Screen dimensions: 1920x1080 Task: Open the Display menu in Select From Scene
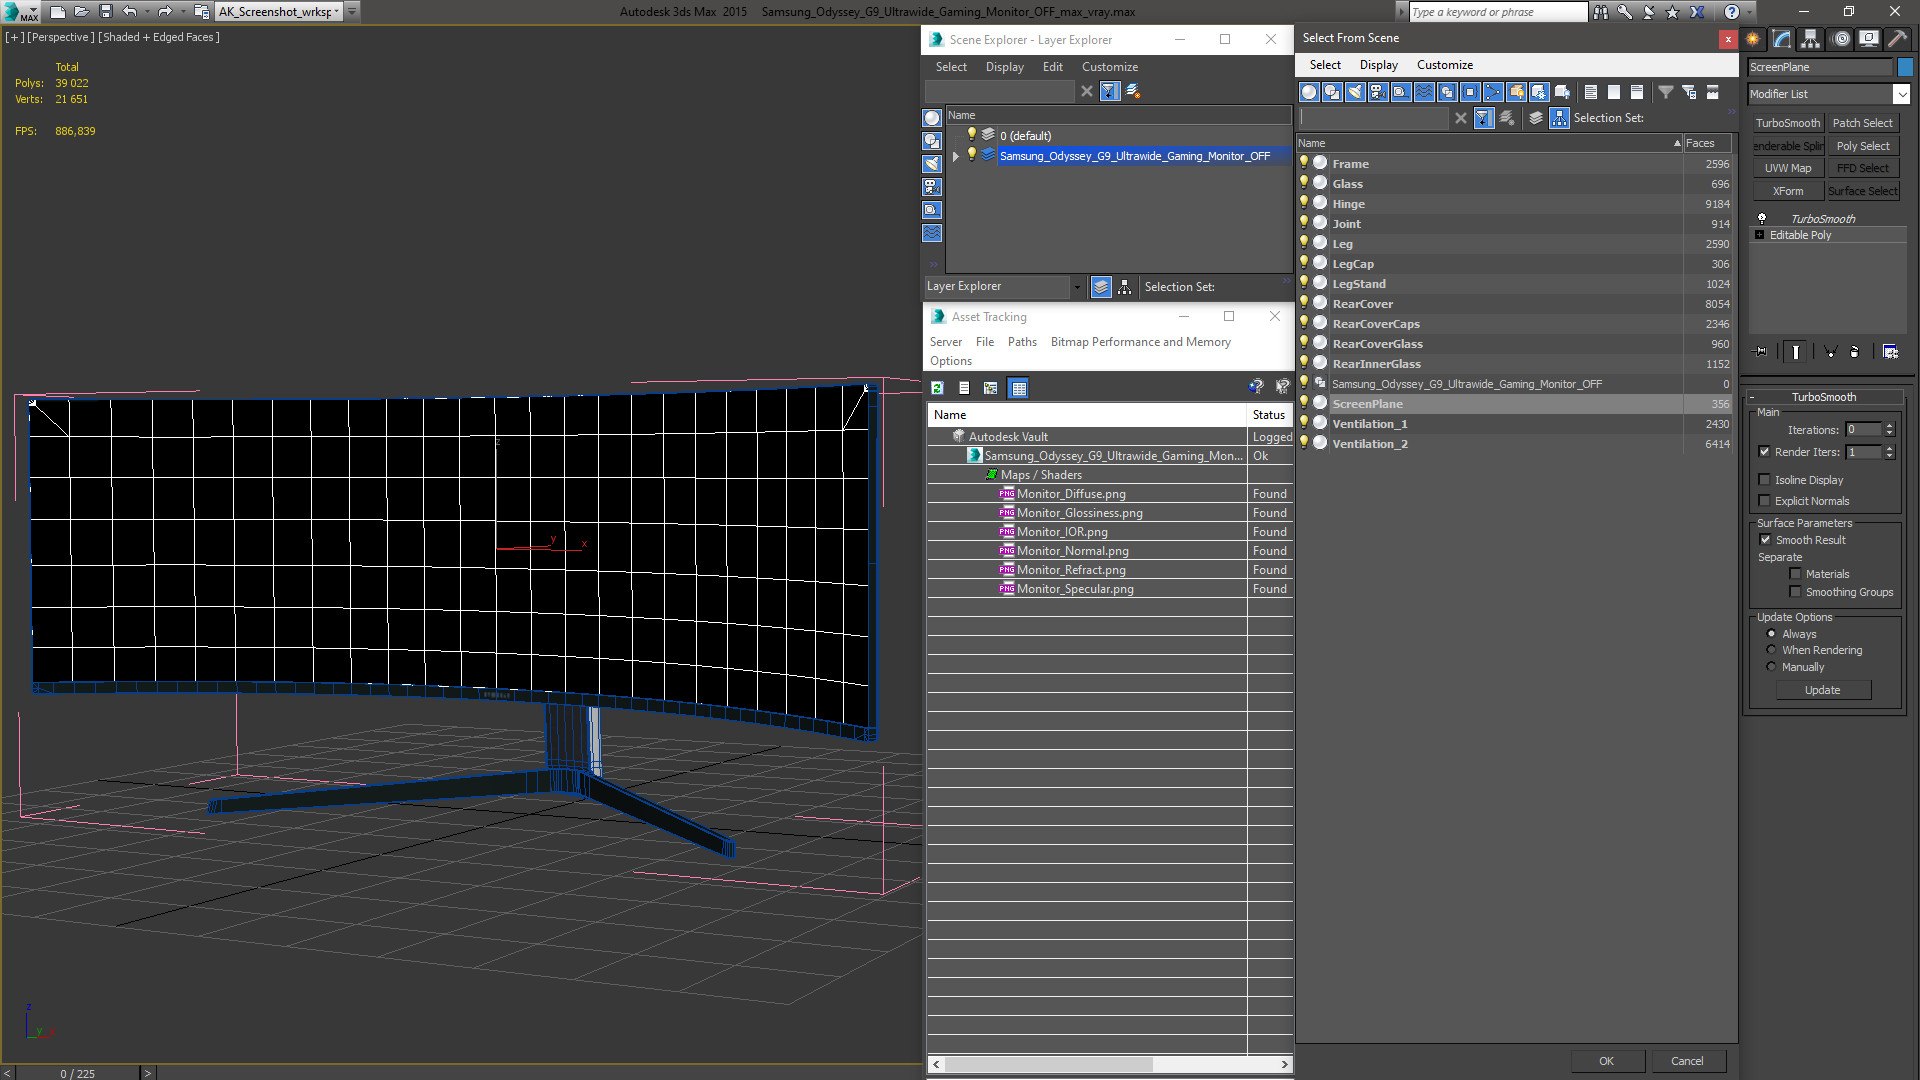tap(1378, 65)
